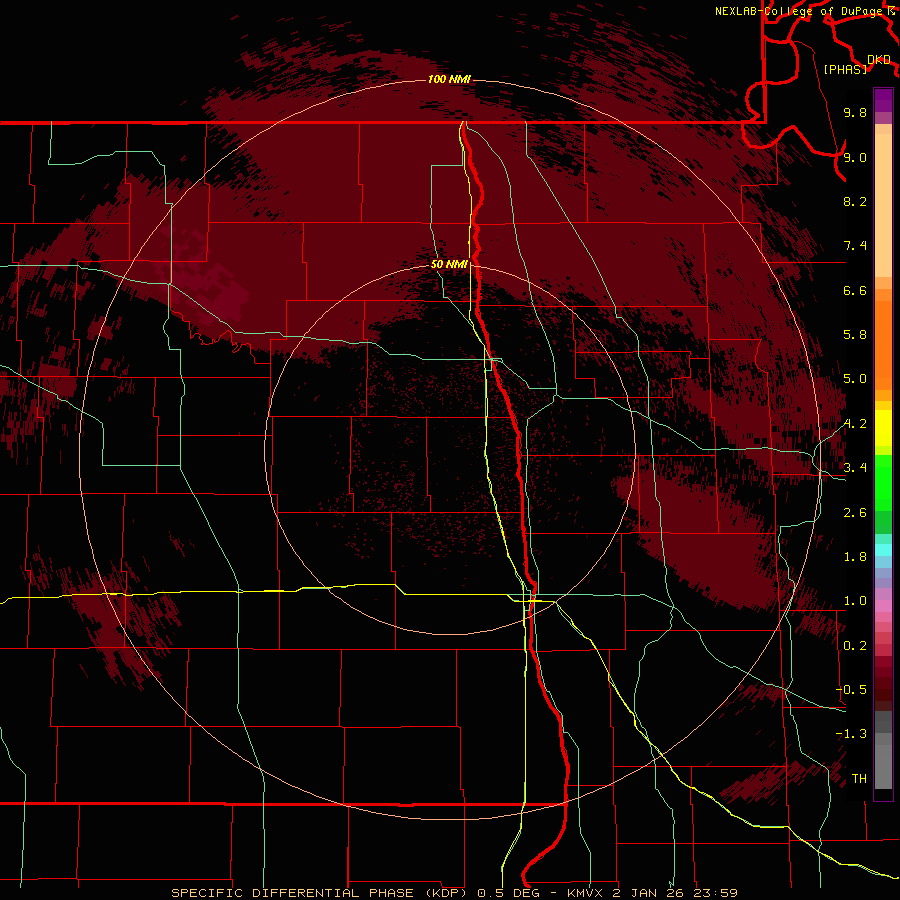Click the 9.0 value on color scale
The image size is (900, 900).
pos(855,157)
